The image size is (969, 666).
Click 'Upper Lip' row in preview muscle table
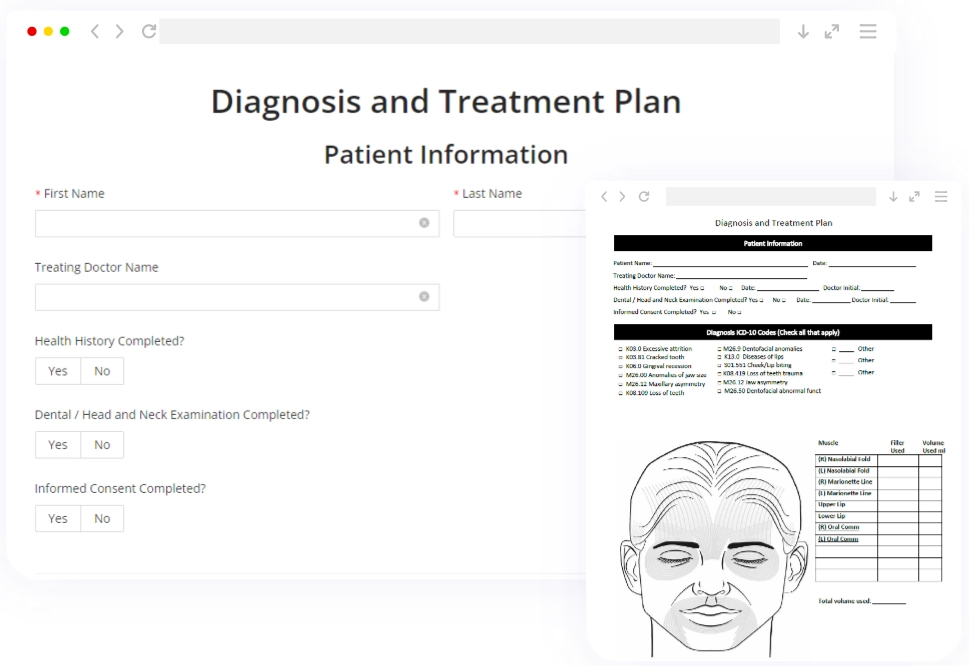pos(878,505)
